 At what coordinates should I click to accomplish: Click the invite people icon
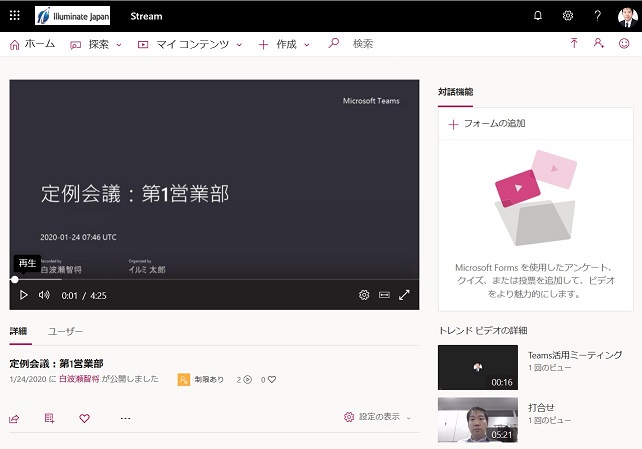(599, 43)
